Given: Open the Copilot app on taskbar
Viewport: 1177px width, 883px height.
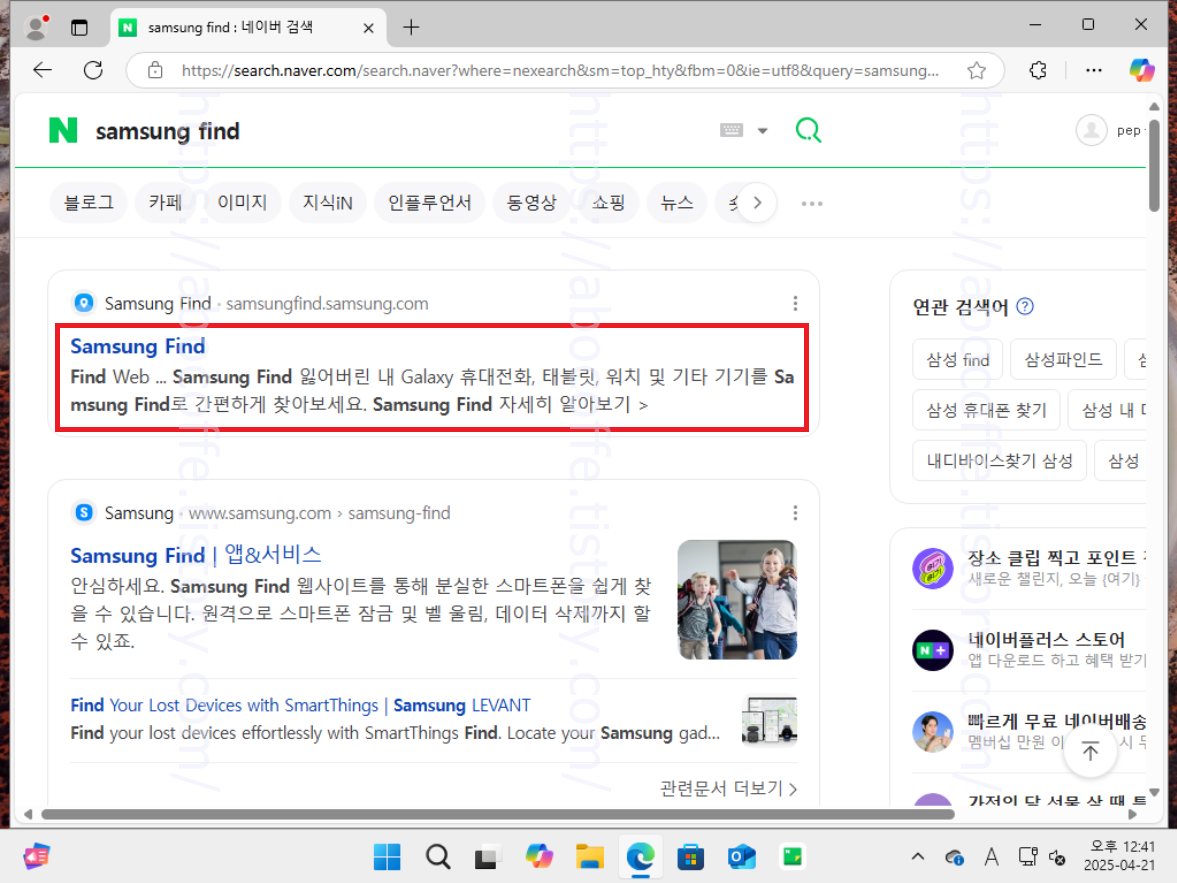Looking at the screenshot, I should click(x=538, y=857).
